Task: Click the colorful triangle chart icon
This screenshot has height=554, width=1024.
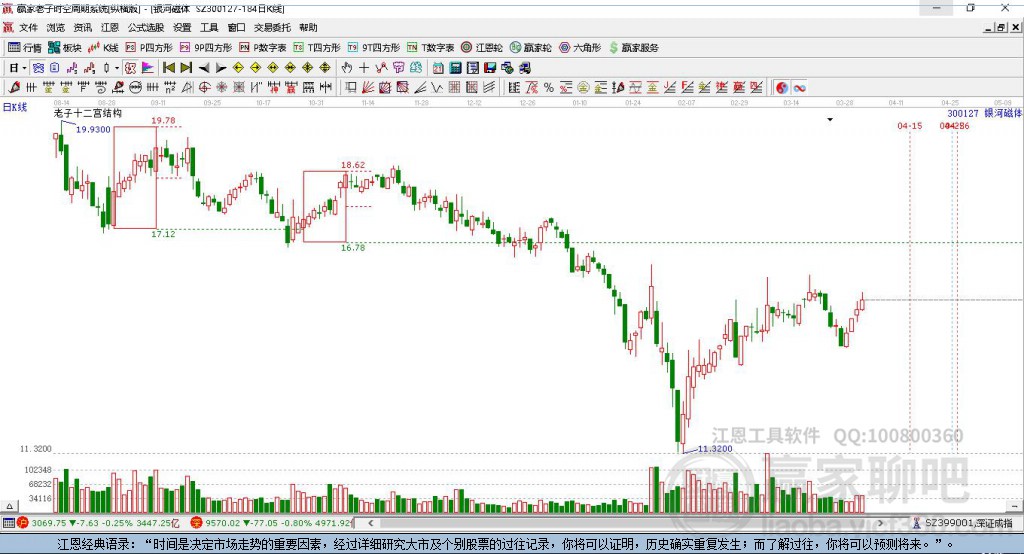Action: [148, 68]
